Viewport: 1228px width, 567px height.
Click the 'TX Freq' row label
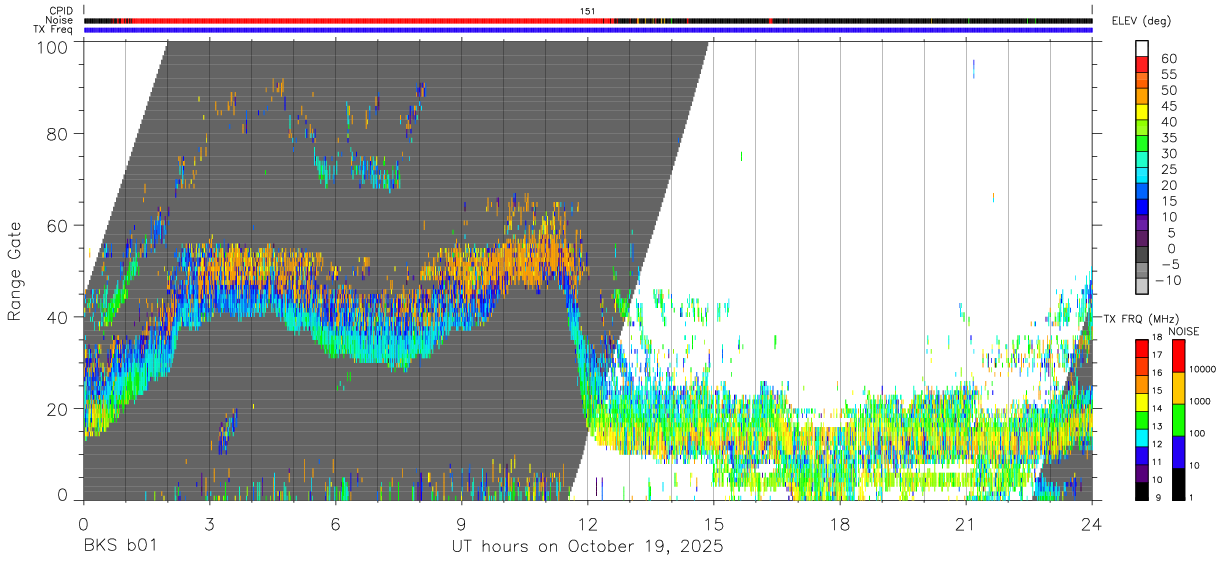pos(53,30)
